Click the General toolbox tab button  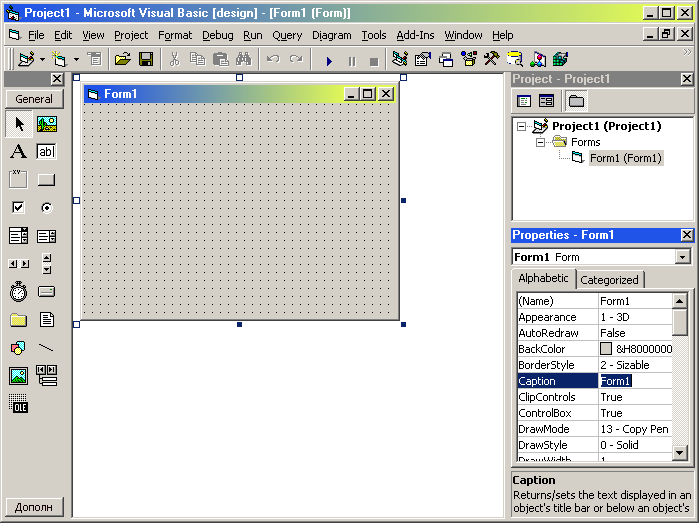click(34, 99)
